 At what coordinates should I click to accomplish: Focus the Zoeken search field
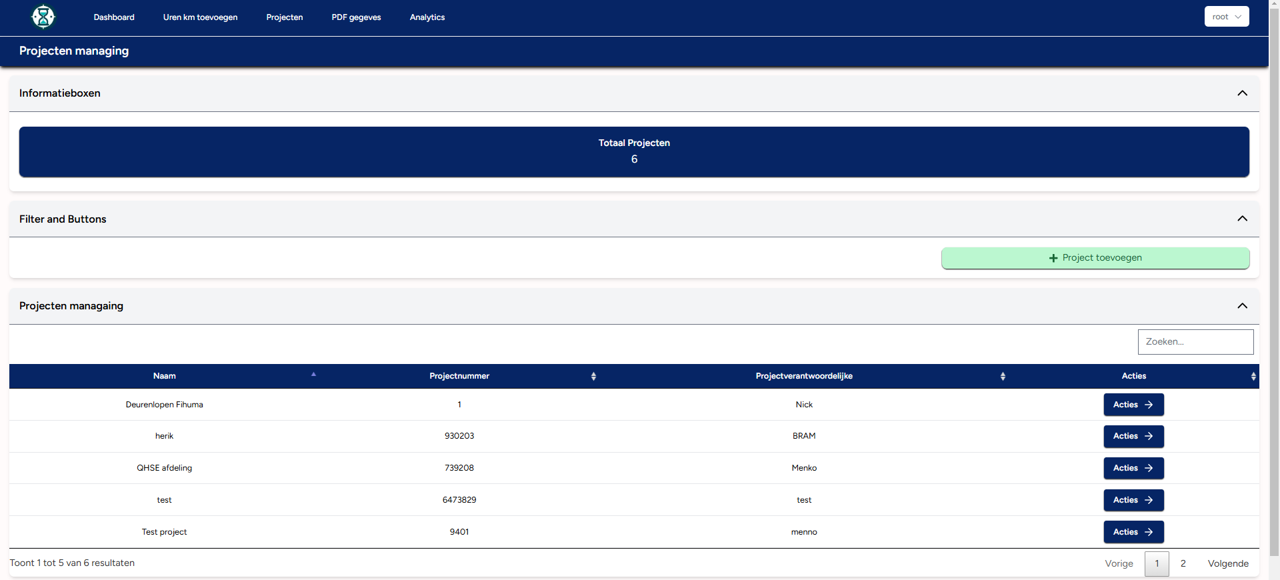point(1195,342)
